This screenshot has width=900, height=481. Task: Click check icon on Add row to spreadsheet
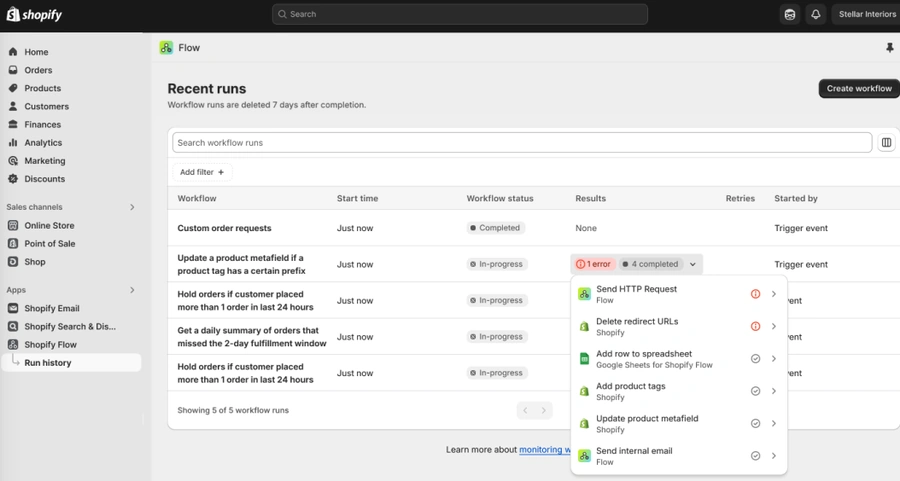click(755, 359)
